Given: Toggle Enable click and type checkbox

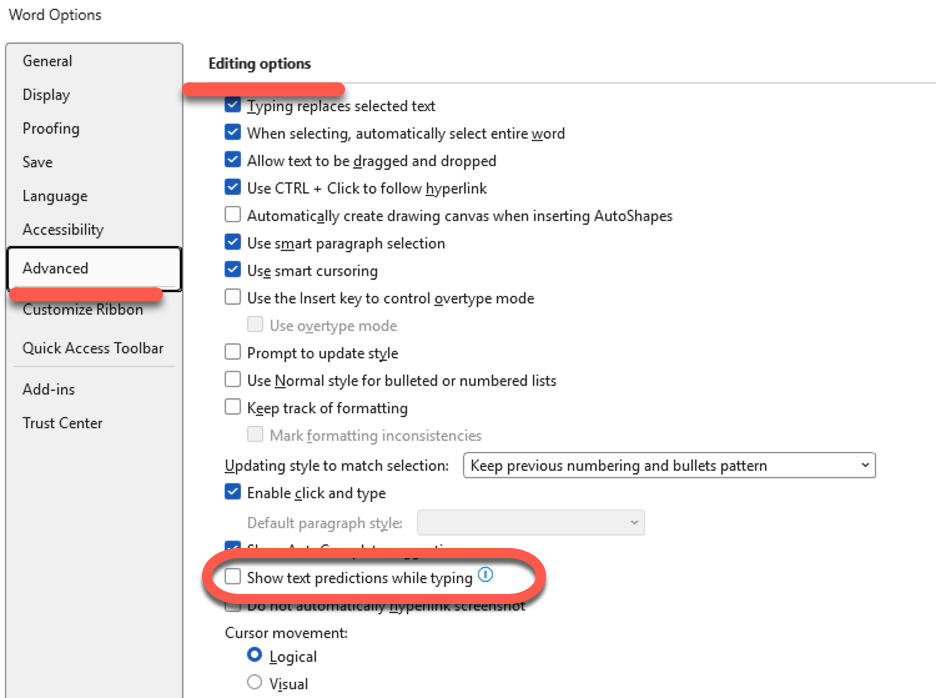Looking at the screenshot, I should tap(233, 491).
